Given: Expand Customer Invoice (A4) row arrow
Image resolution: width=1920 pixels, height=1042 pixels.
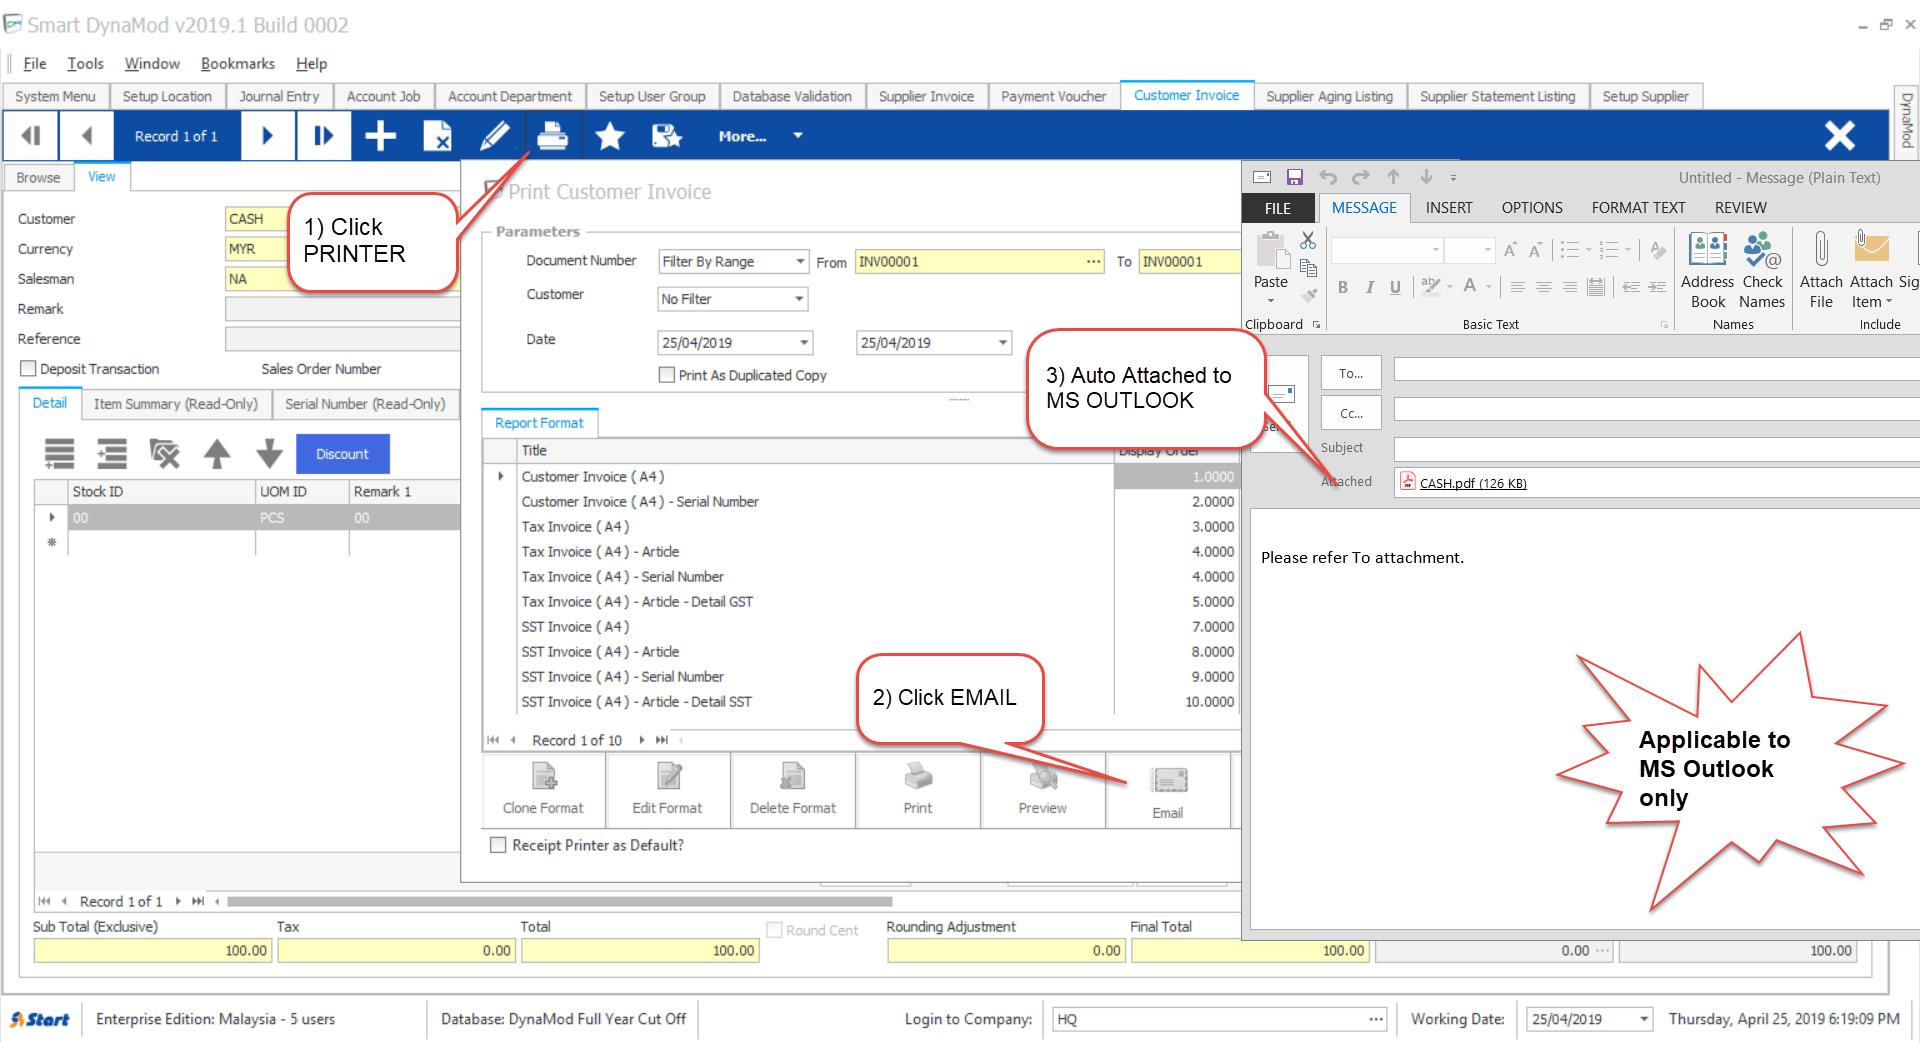Looking at the screenshot, I should pyautogui.click(x=501, y=477).
